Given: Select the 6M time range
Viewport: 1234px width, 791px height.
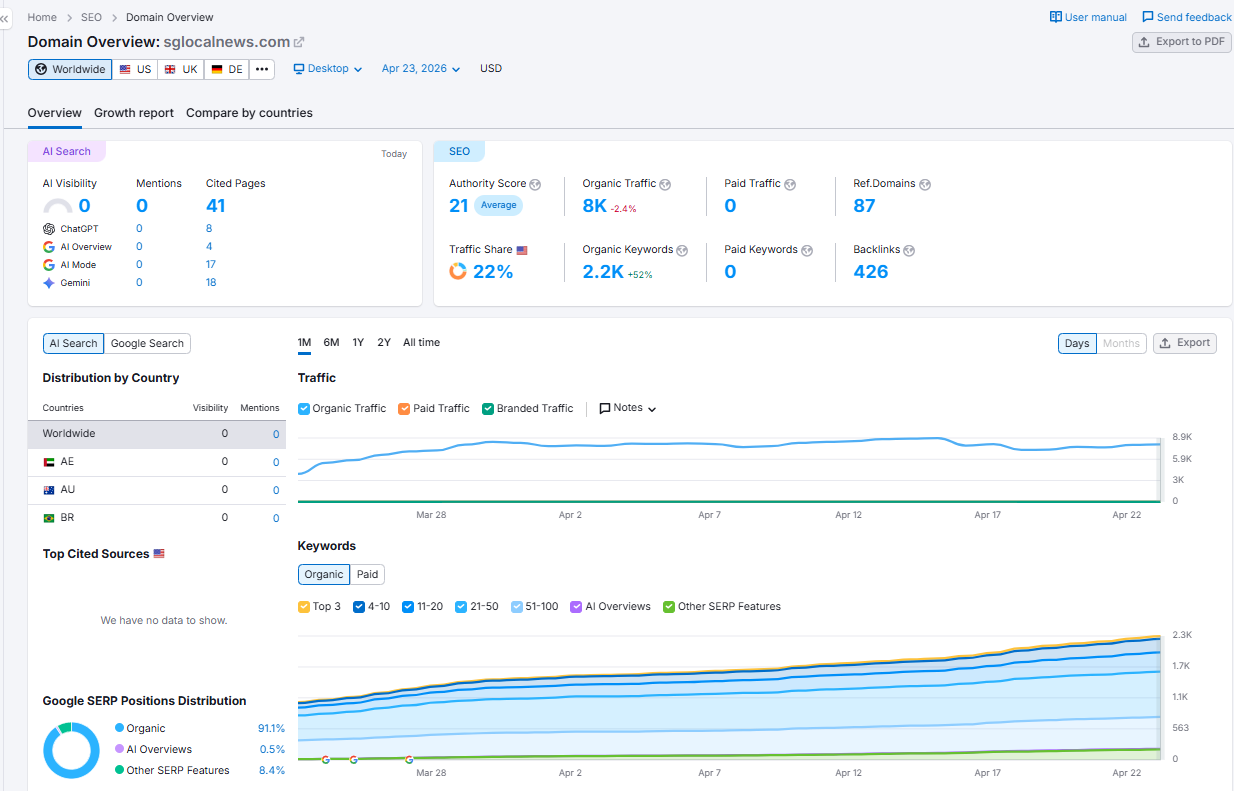Looking at the screenshot, I should 331,343.
